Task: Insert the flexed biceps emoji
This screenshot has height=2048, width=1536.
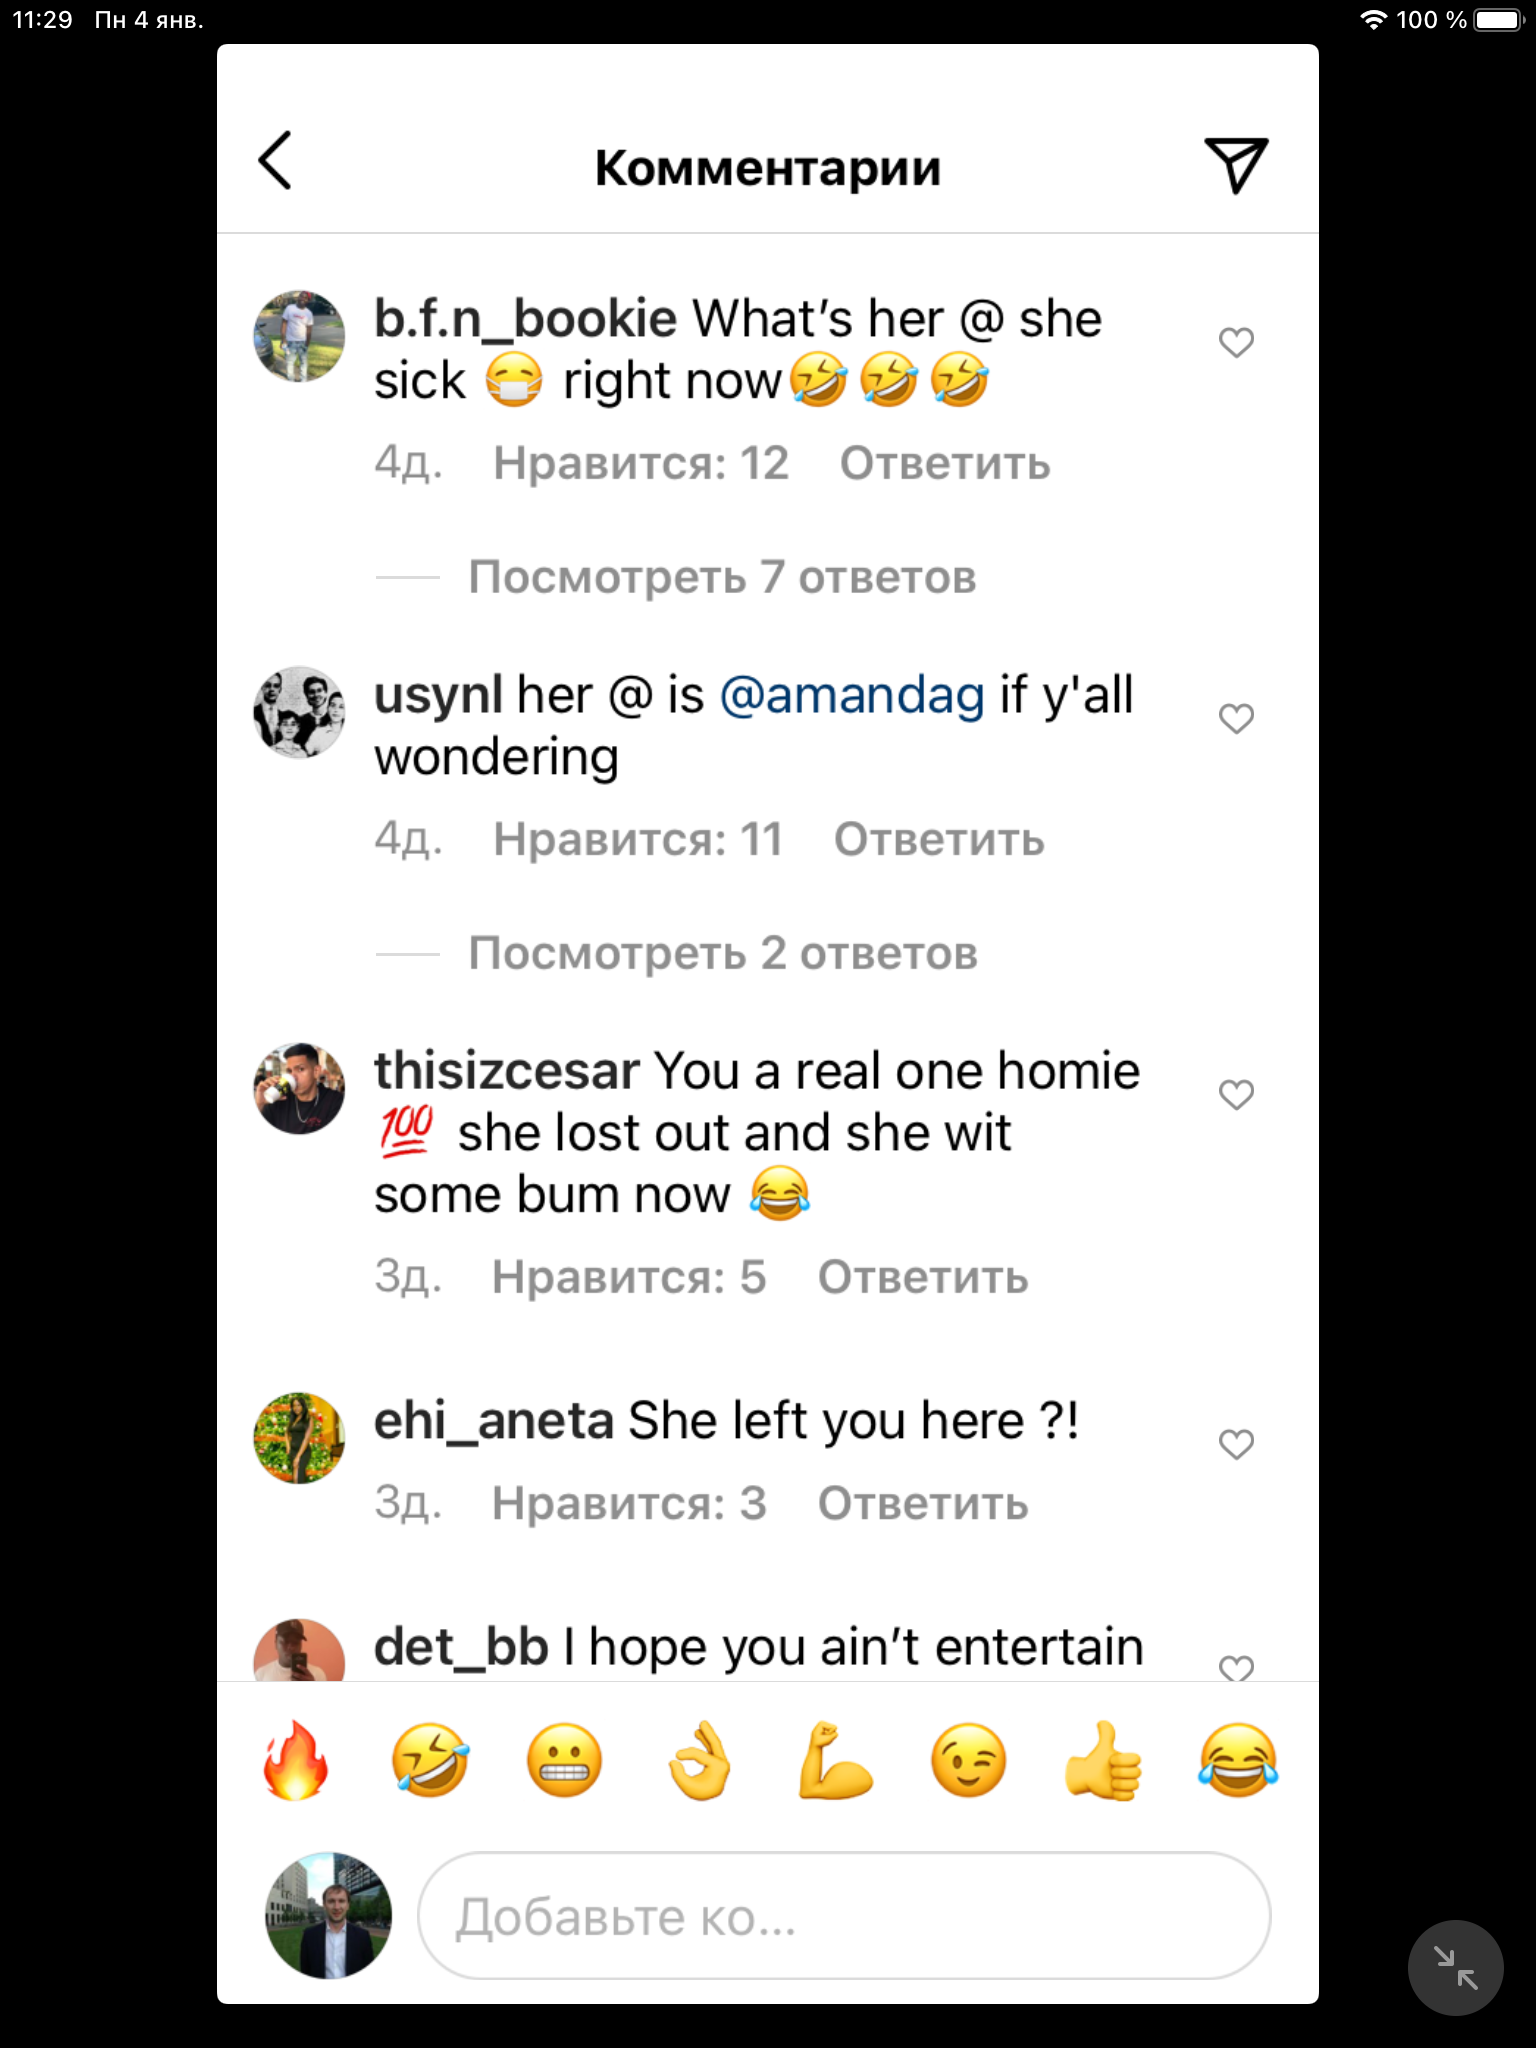Action: [834, 1761]
